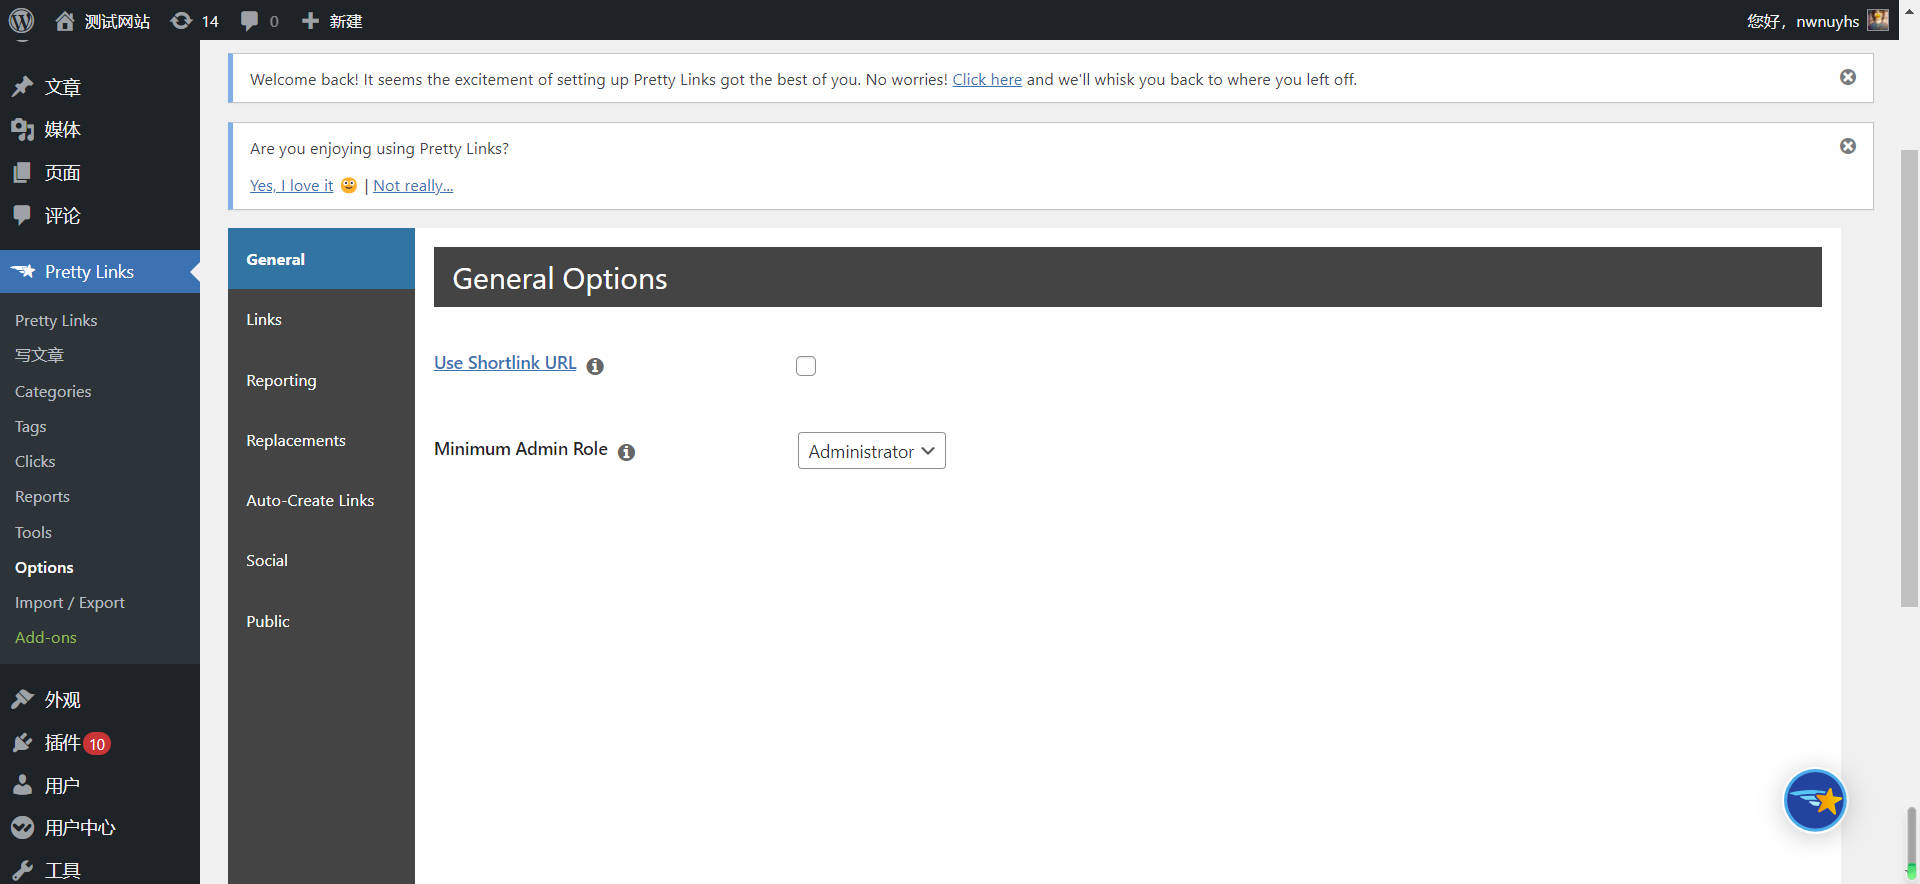Click the smiley emoji in notice
Screen dimensions: 1920x884
348,185
